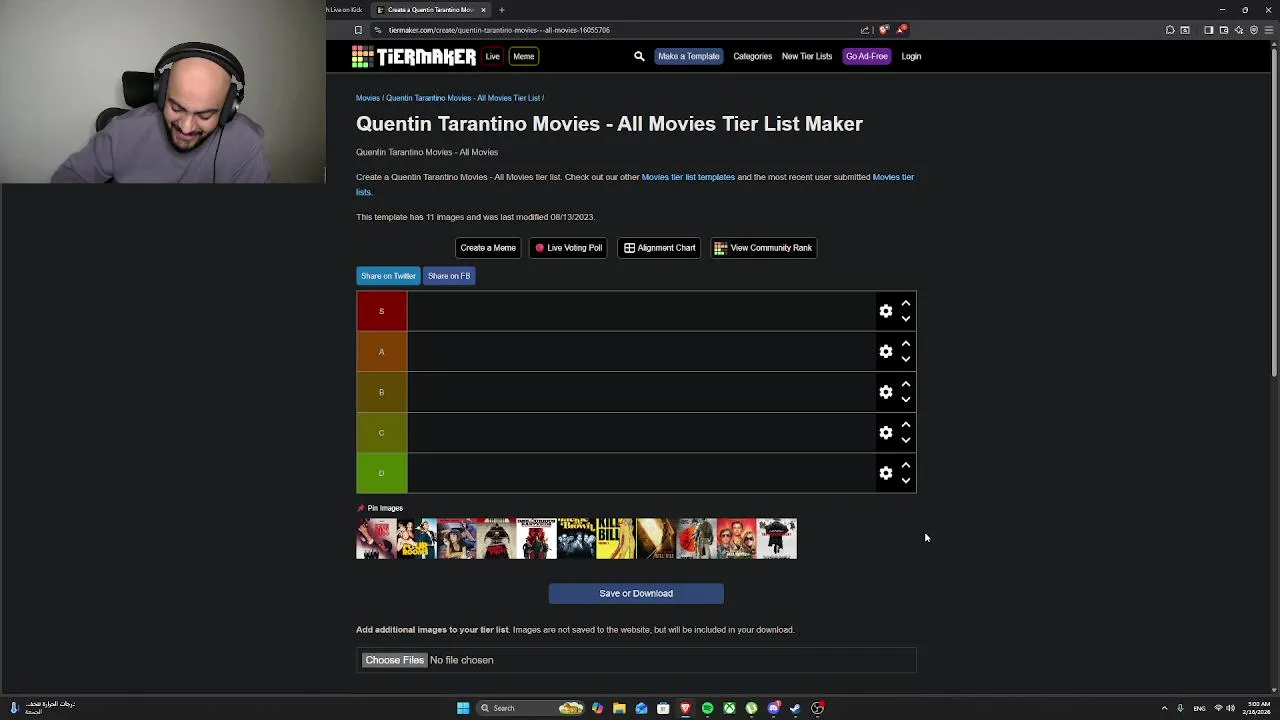Viewport: 1280px width, 720px height.
Task: Click the bookmark icon in address bar
Action: tap(358, 30)
